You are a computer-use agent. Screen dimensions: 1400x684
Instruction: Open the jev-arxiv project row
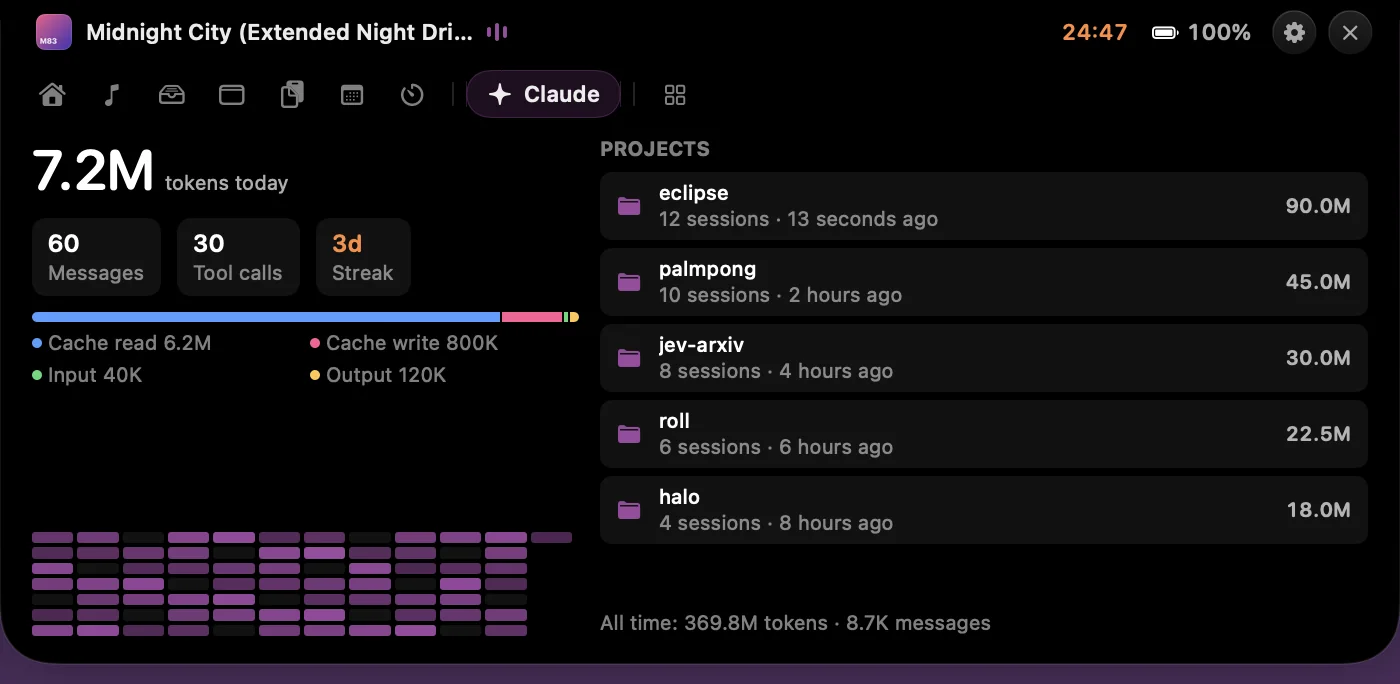(983, 358)
